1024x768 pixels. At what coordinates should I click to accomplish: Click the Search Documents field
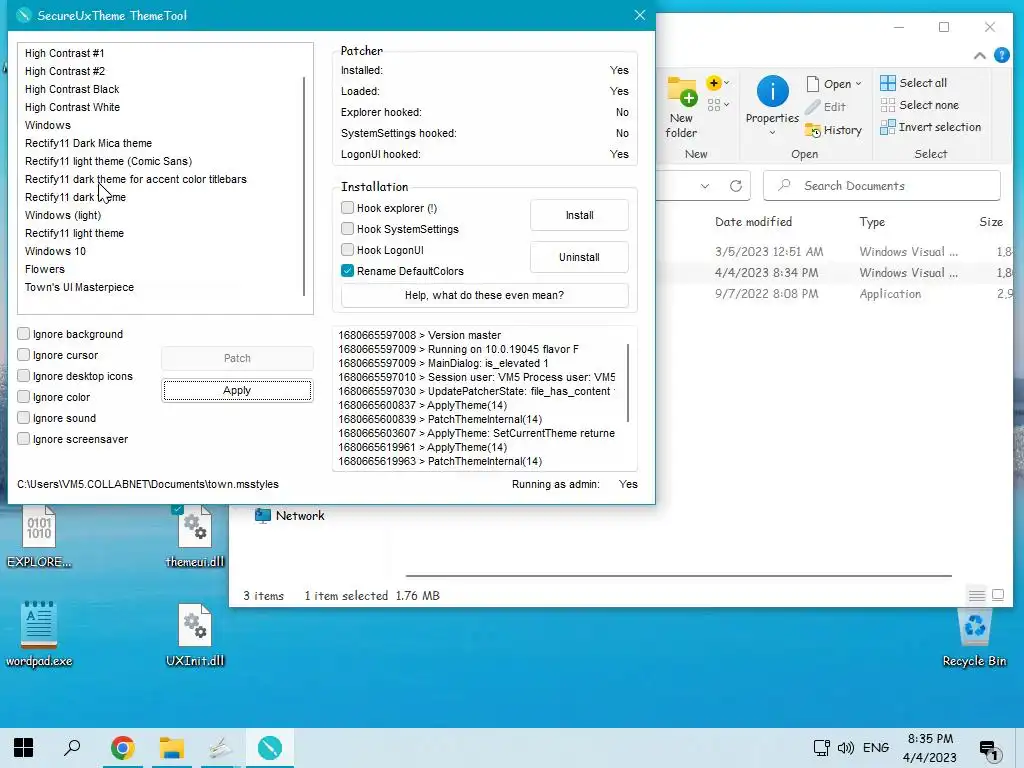point(882,186)
